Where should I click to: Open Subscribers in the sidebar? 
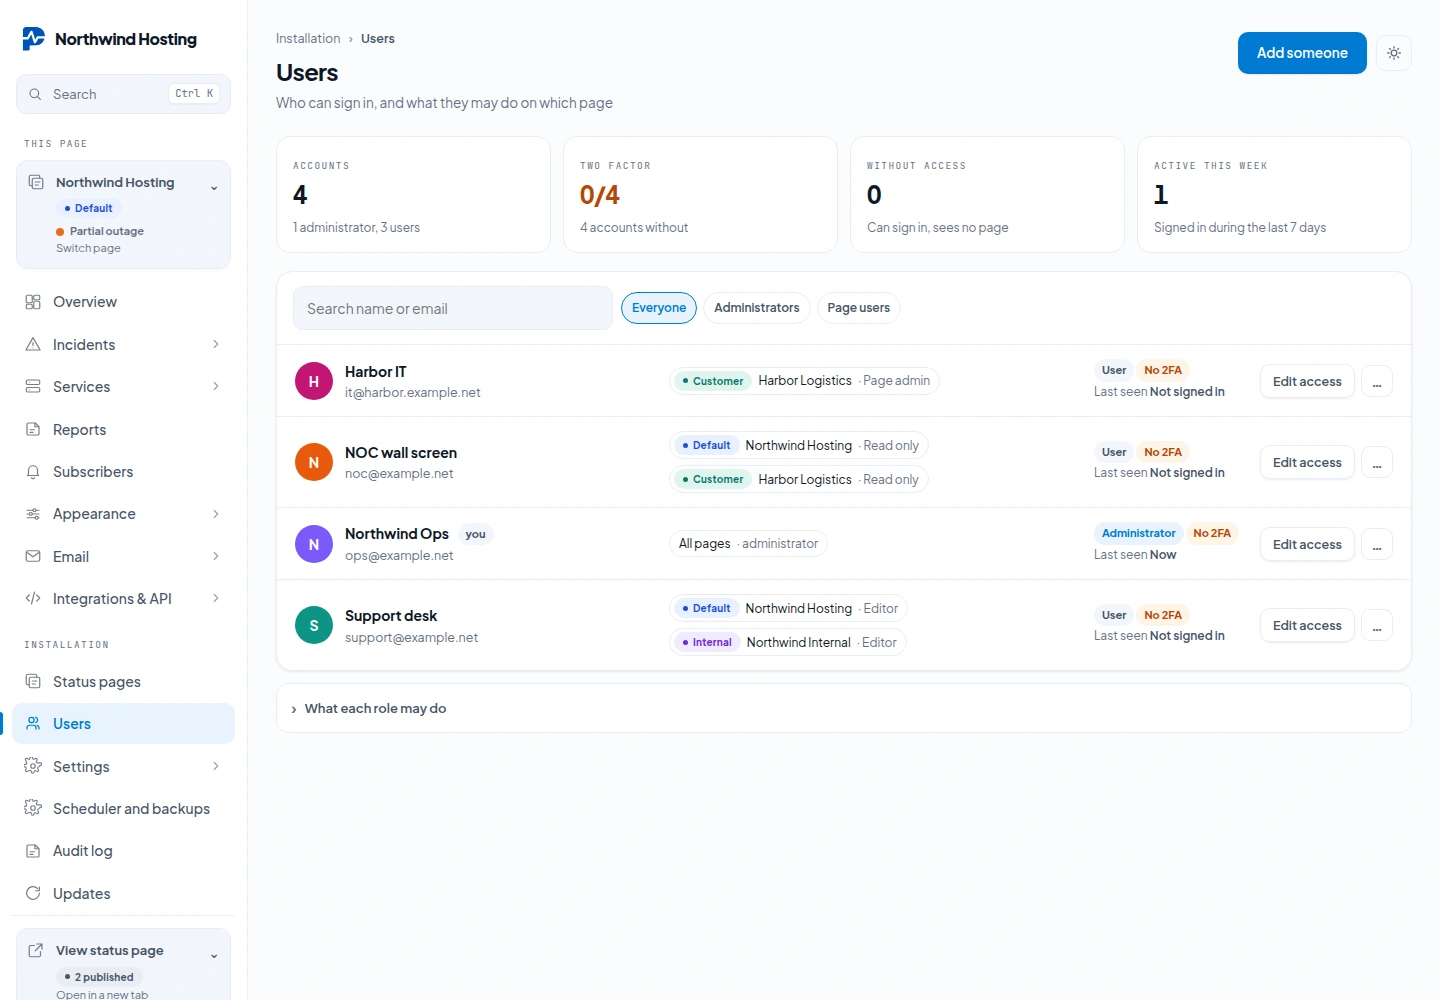click(124, 471)
